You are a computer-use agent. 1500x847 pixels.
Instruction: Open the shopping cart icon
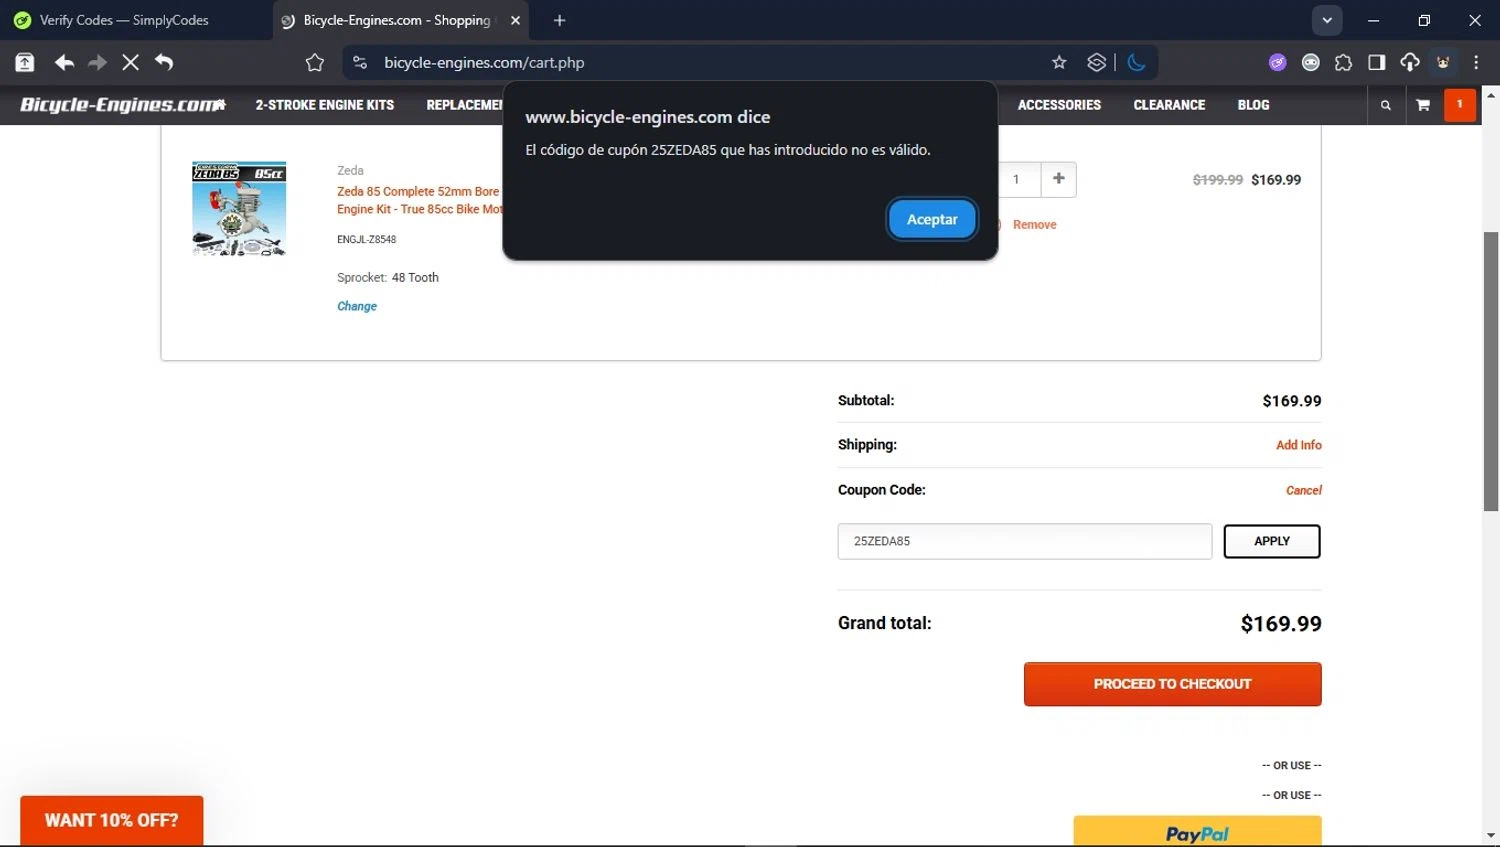point(1423,105)
